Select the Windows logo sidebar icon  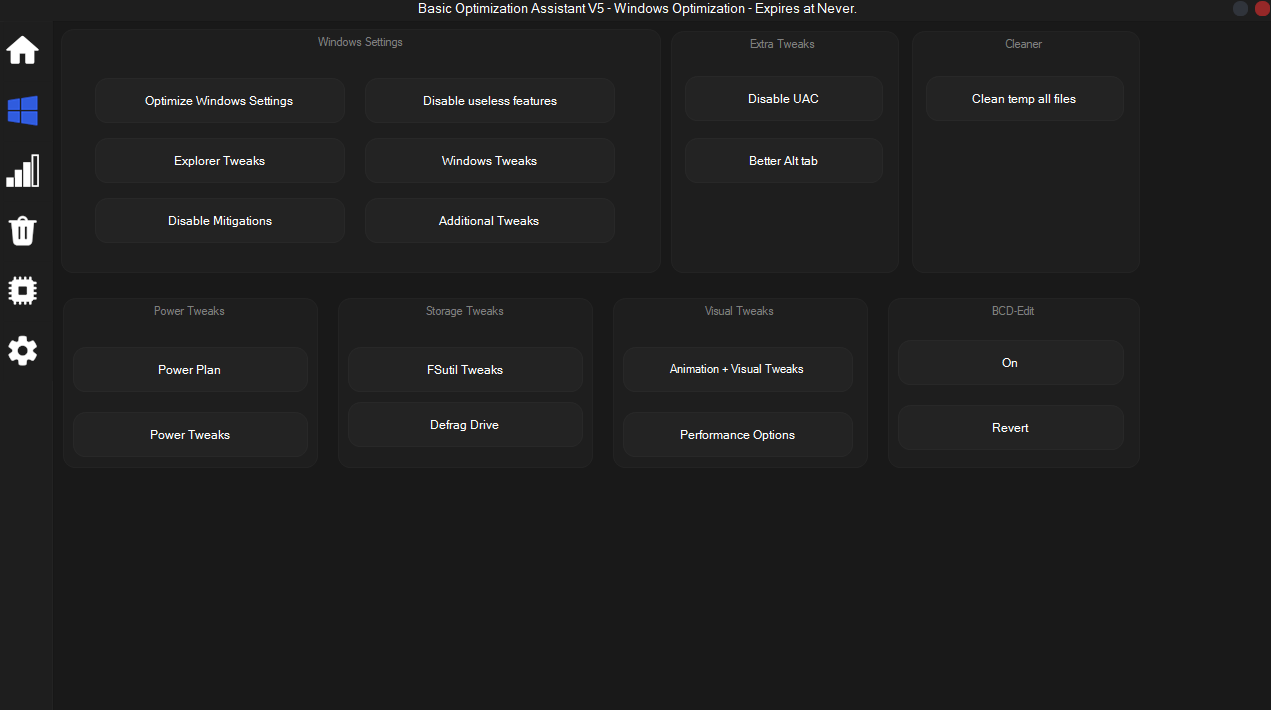(22, 111)
